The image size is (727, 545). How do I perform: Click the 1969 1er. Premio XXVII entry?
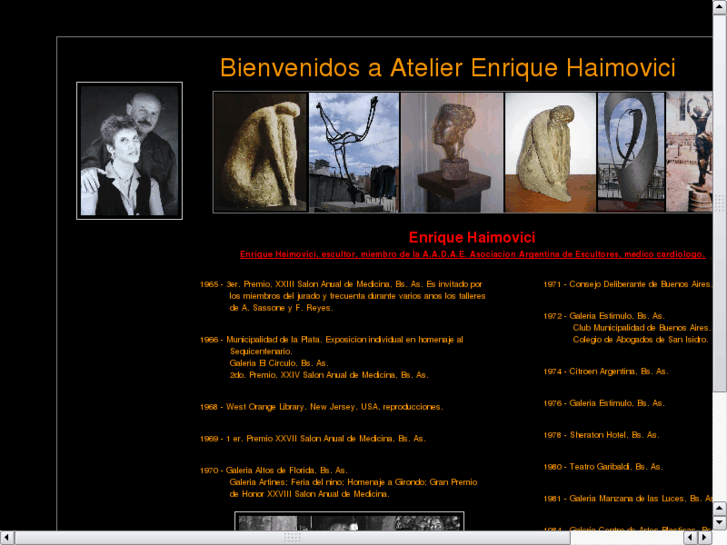312,438
